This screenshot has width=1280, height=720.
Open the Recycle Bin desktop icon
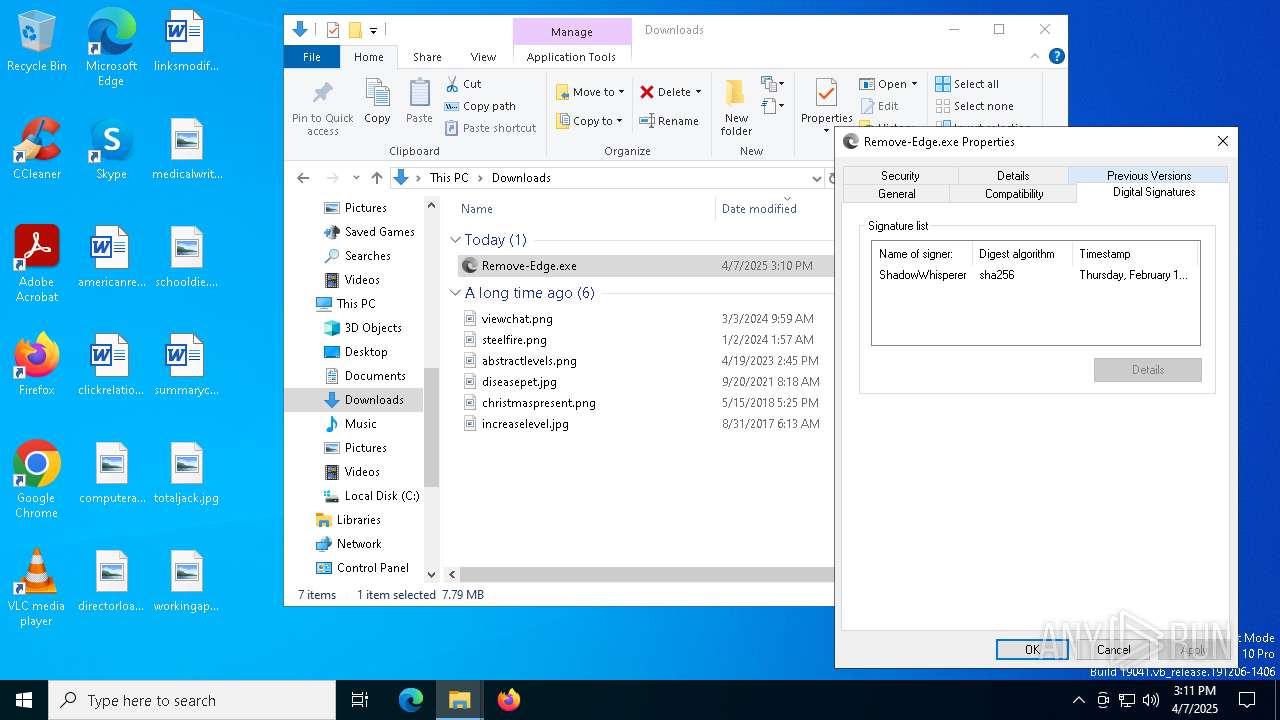pos(37,42)
